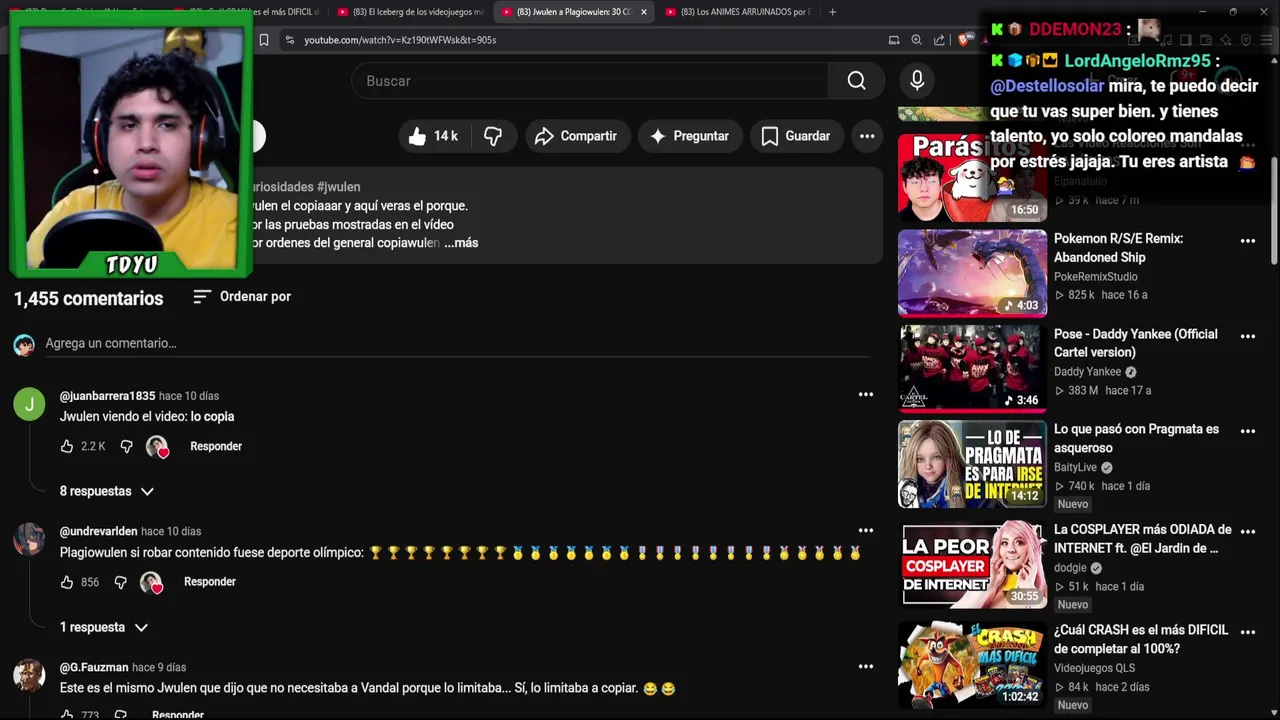The width and height of the screenshot is (1280, 720).
Task: Open @G.Fauzman channel link
Action: tap(94, 667)
